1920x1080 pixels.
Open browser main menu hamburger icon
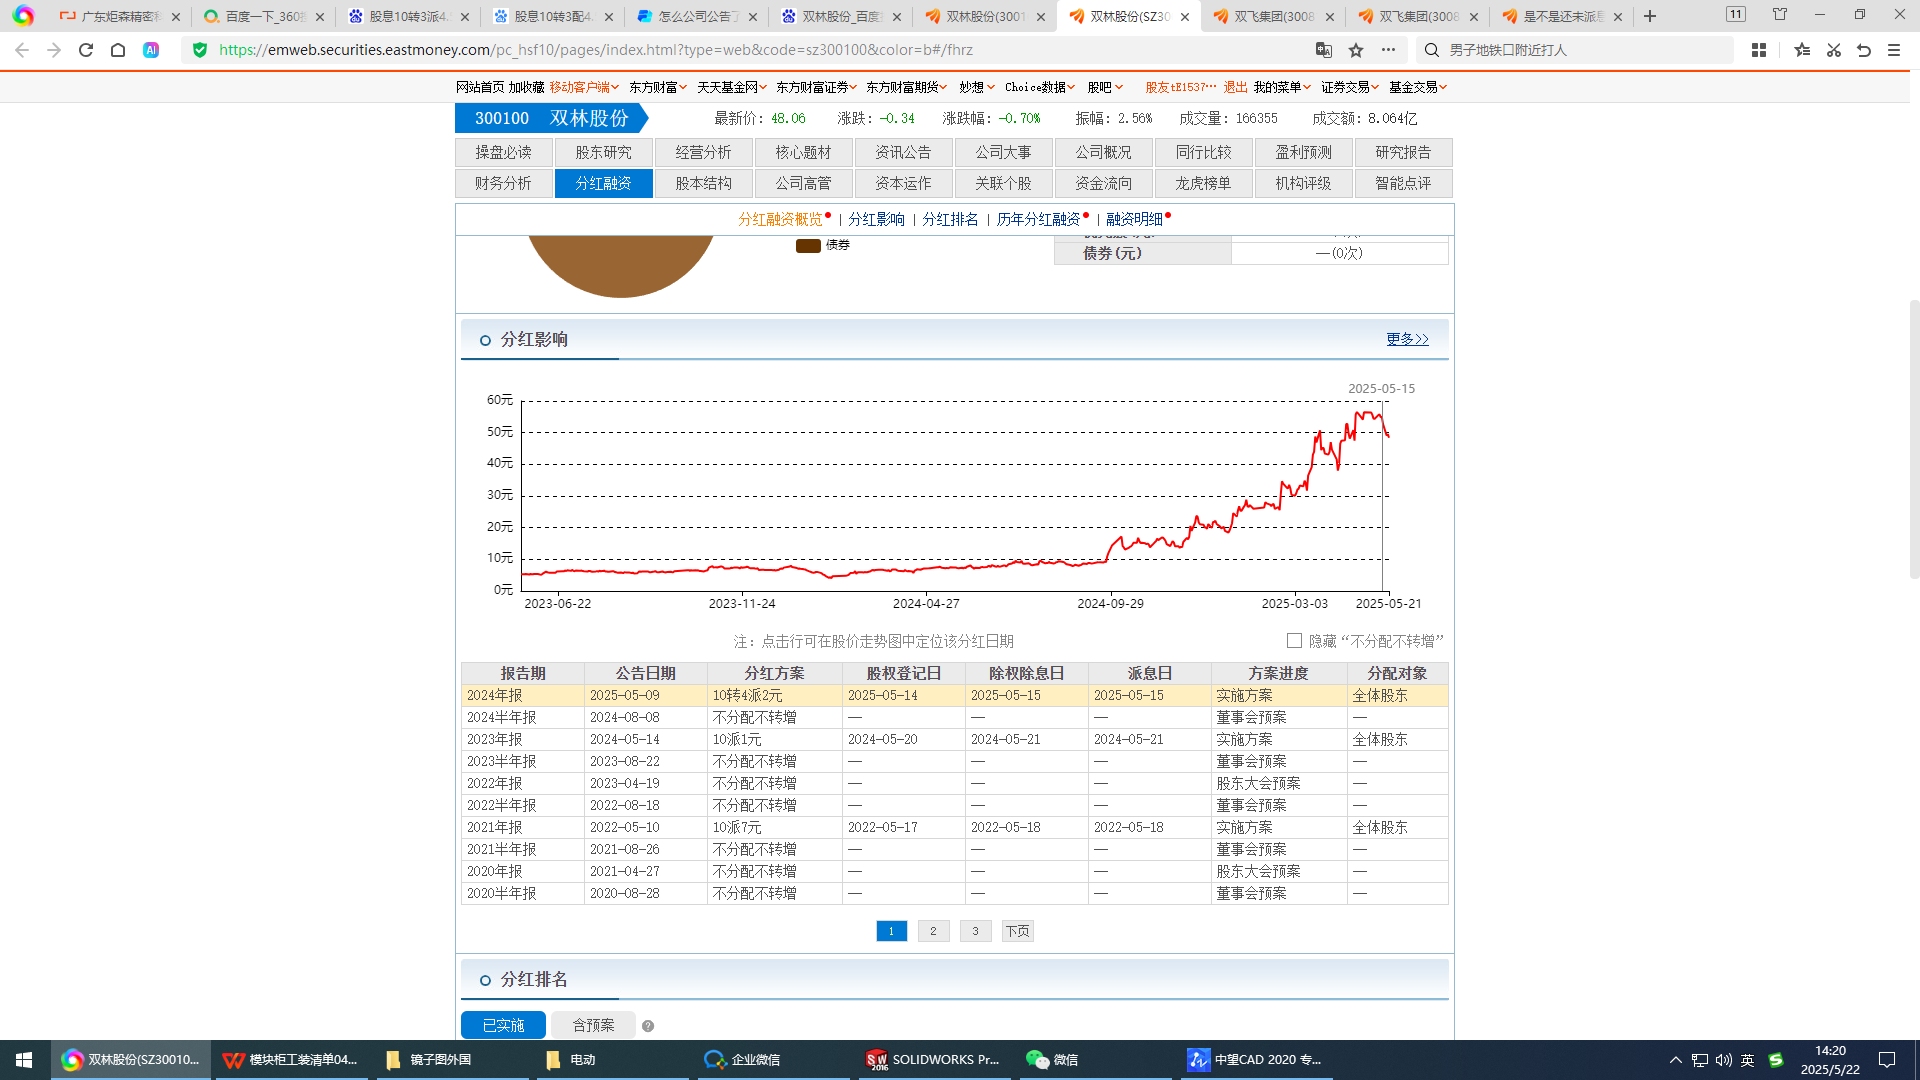tap(1894, 50)
